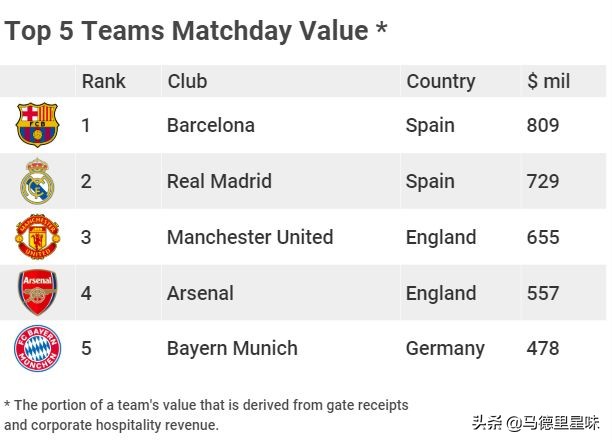Select the Bayern Munich club name
The height and width of the screenshot is (443, 612).
click(x=232, y=349)
